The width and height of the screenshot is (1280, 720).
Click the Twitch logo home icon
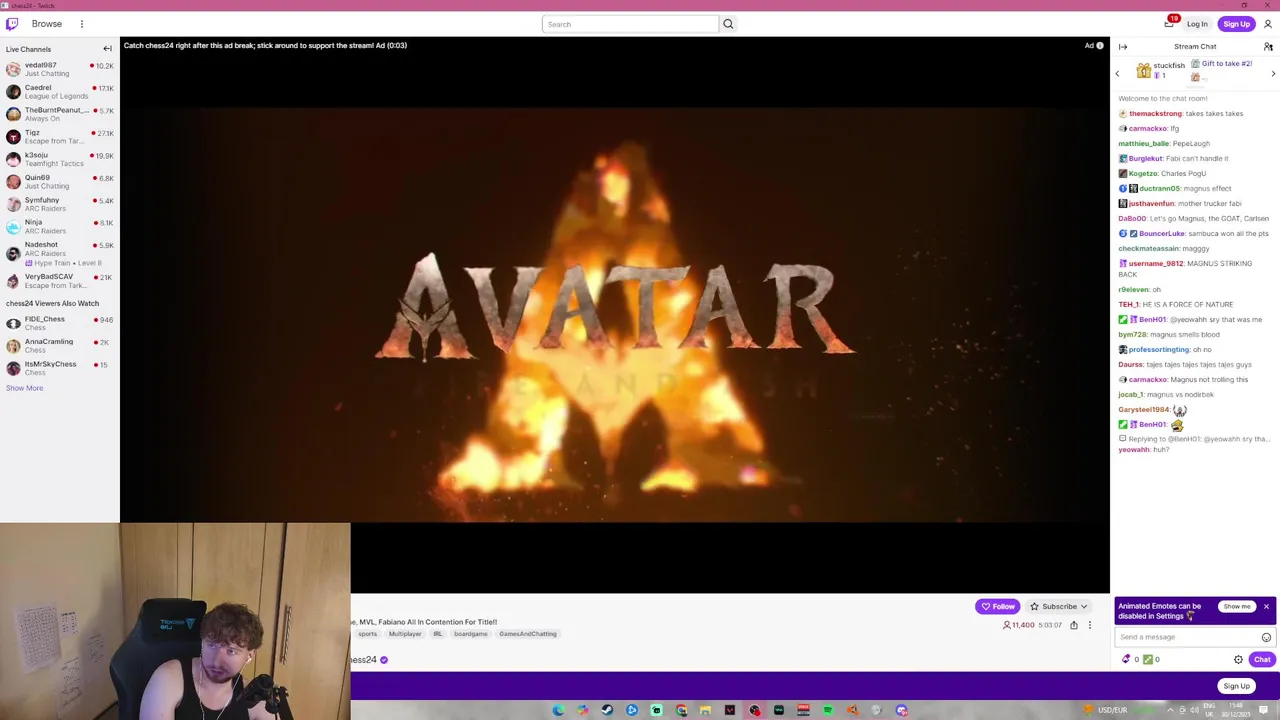click(12, 24)
